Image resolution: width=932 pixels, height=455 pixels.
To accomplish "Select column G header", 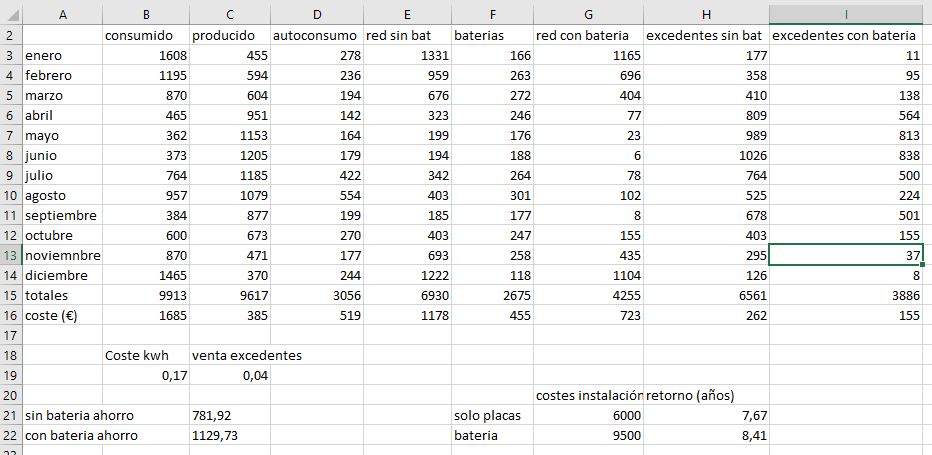I will pos(588,15).
